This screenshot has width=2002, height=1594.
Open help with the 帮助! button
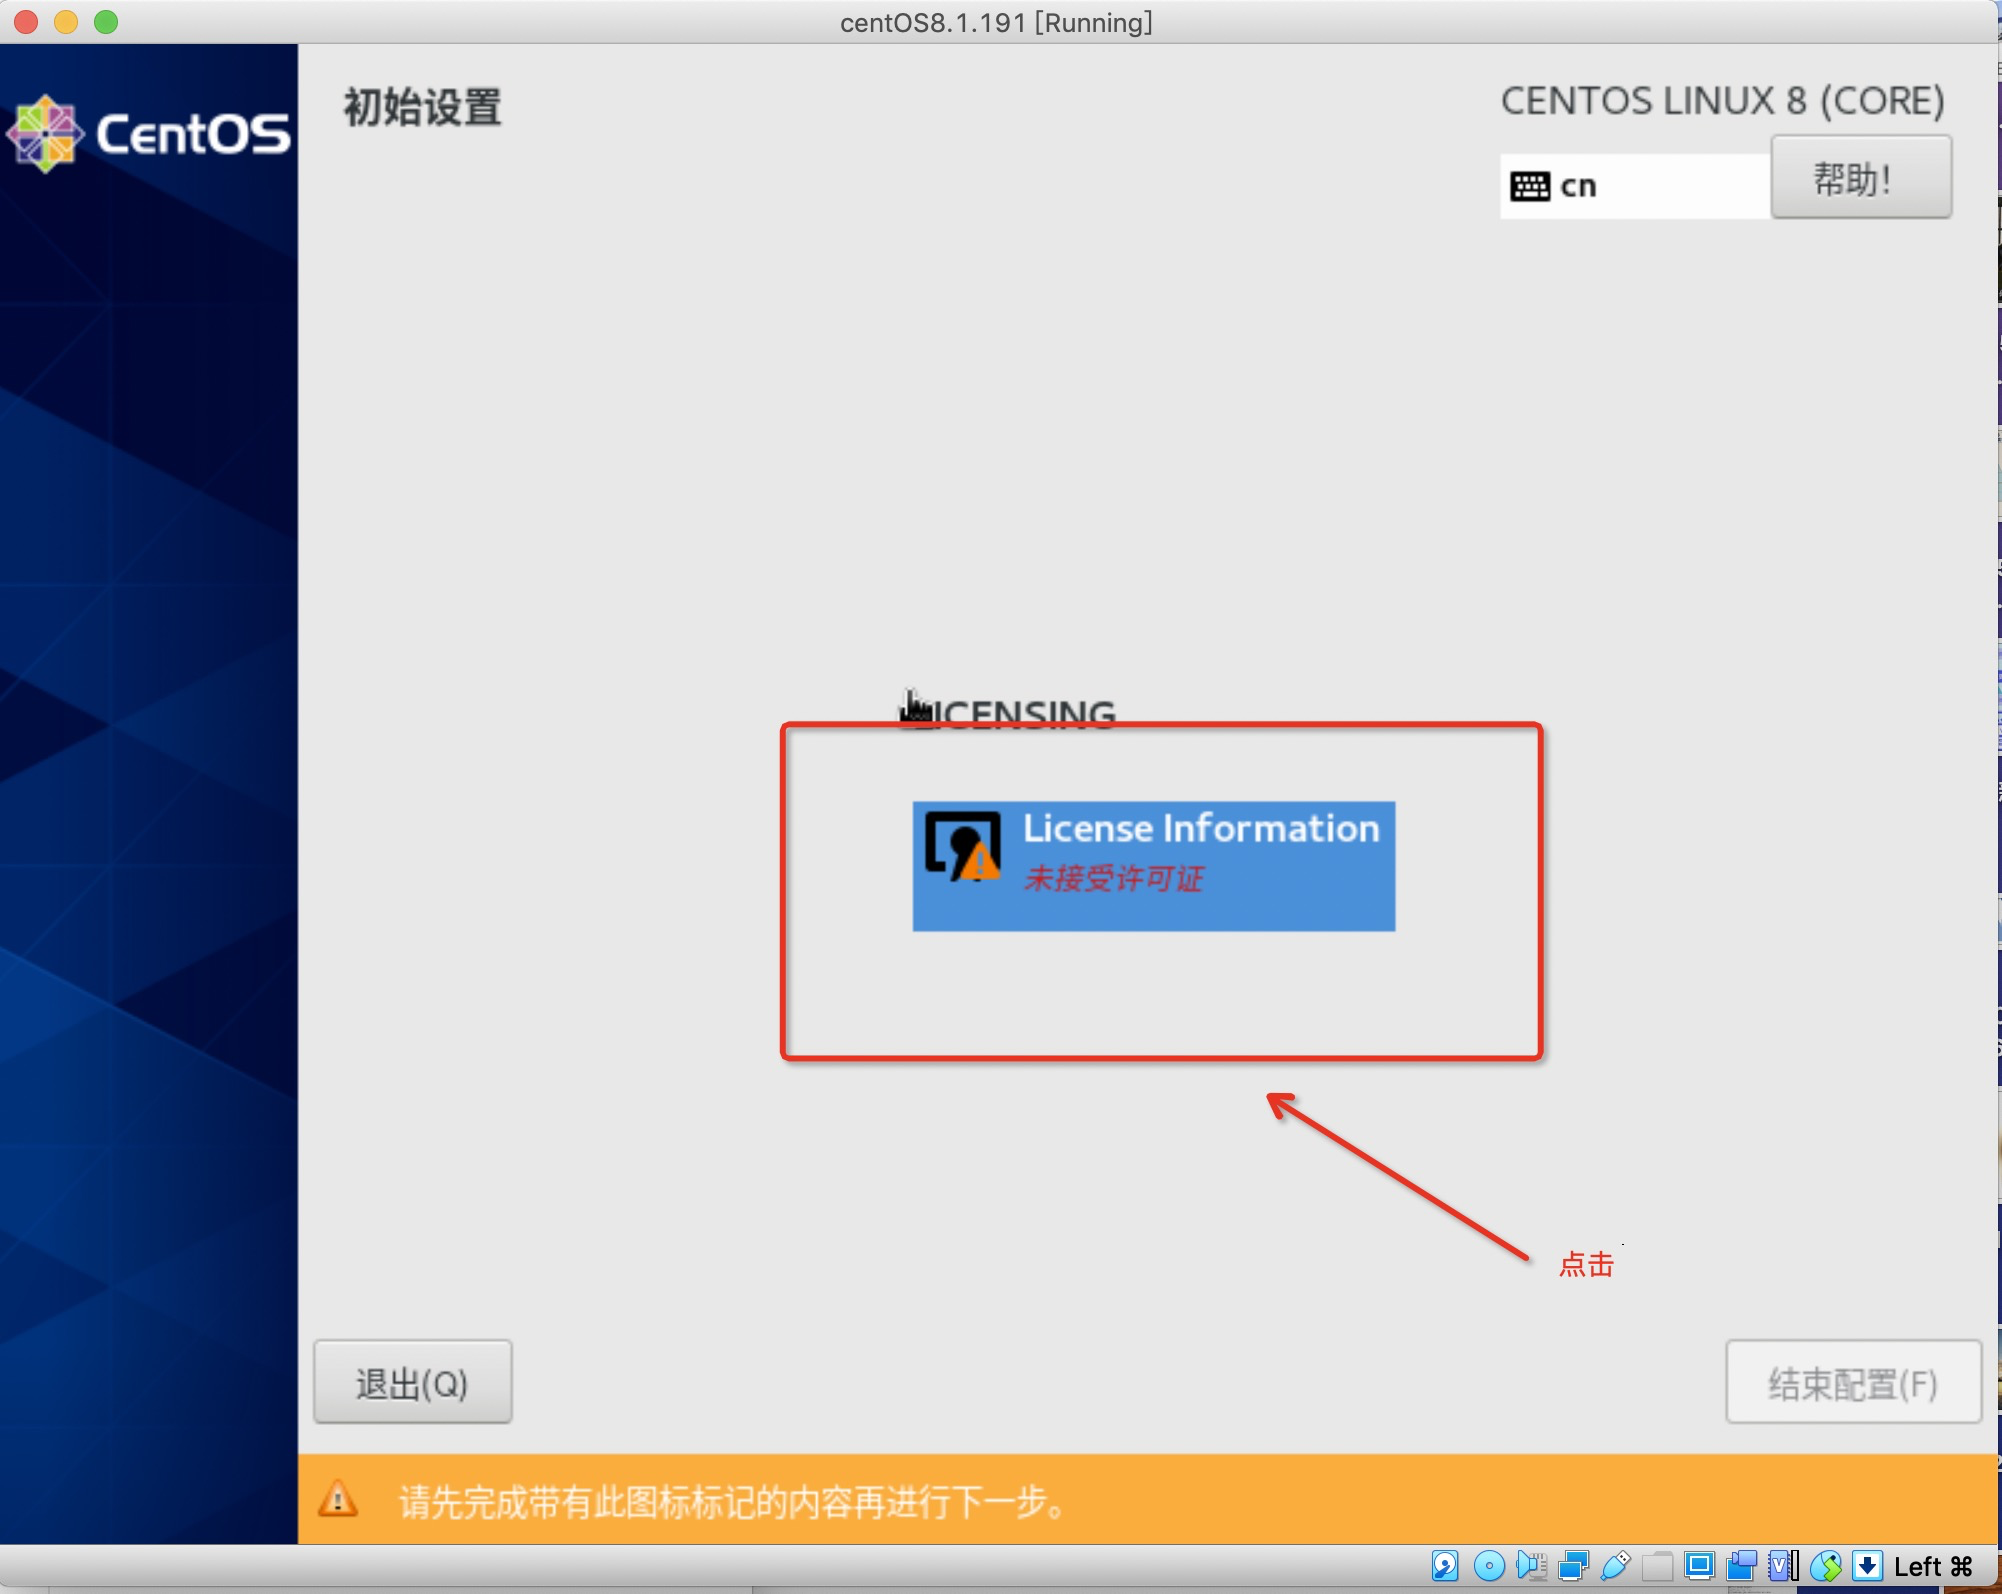click(1860, 178)
